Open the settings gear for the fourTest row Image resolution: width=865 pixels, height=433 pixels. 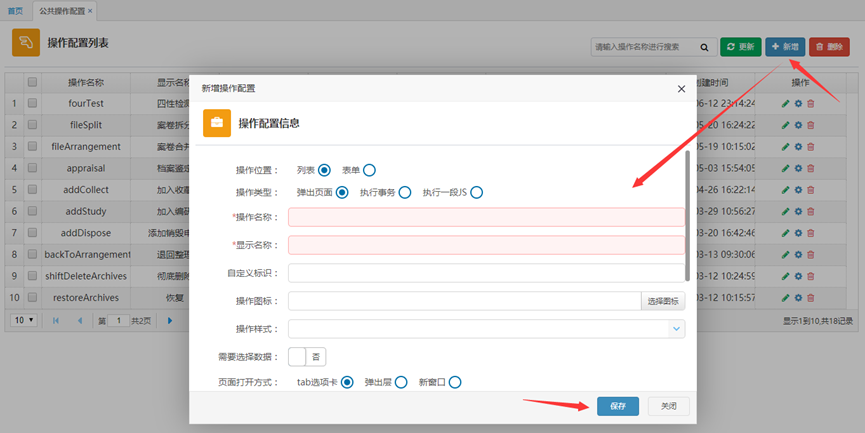click(x=798, y=104)
